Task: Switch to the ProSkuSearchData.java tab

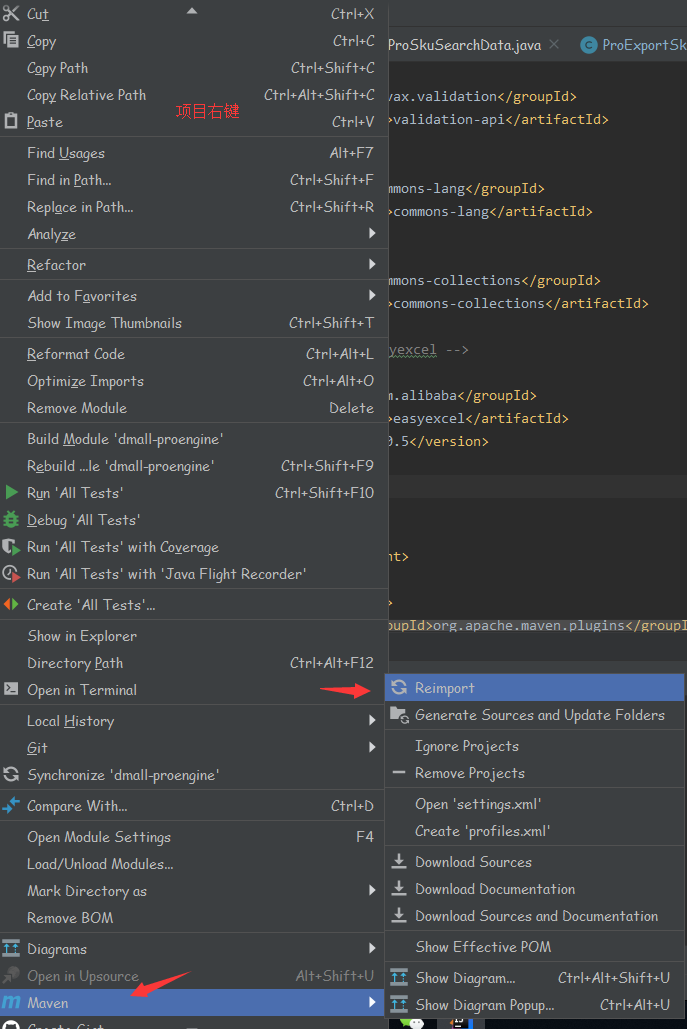Action: tap(464, 45)
